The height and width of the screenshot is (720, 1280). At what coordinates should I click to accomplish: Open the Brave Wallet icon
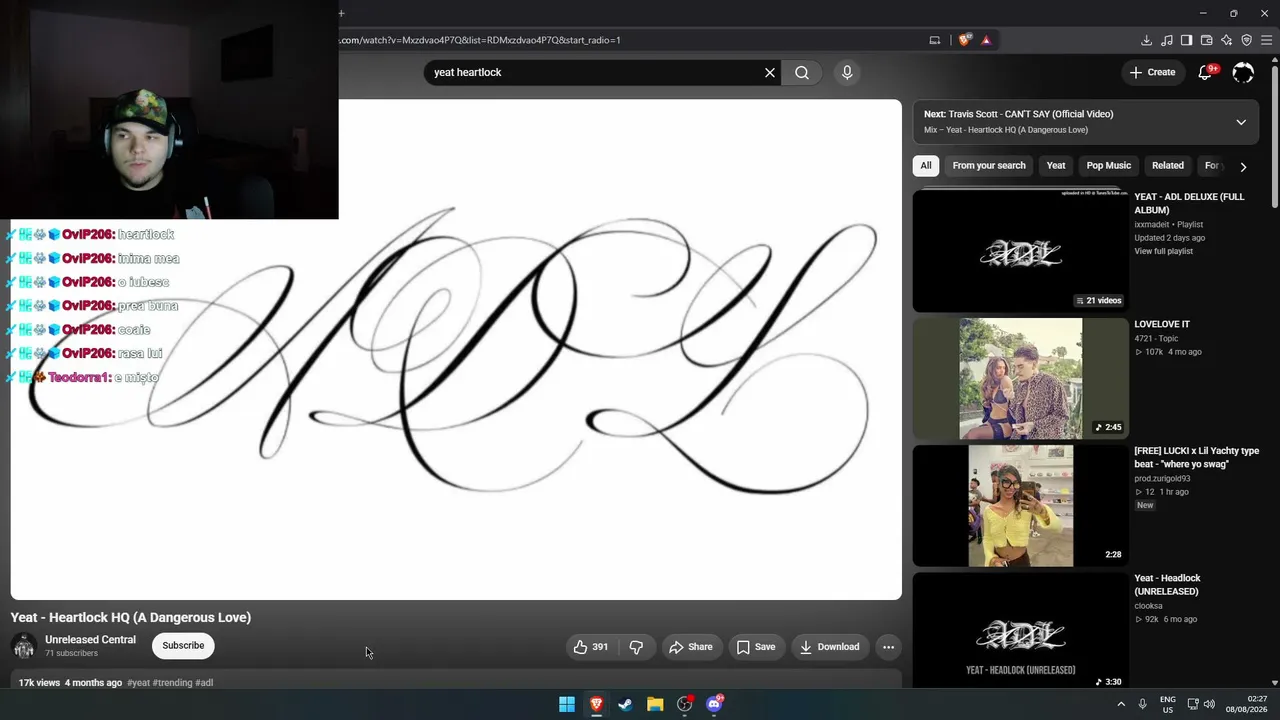pos(1206,40)
